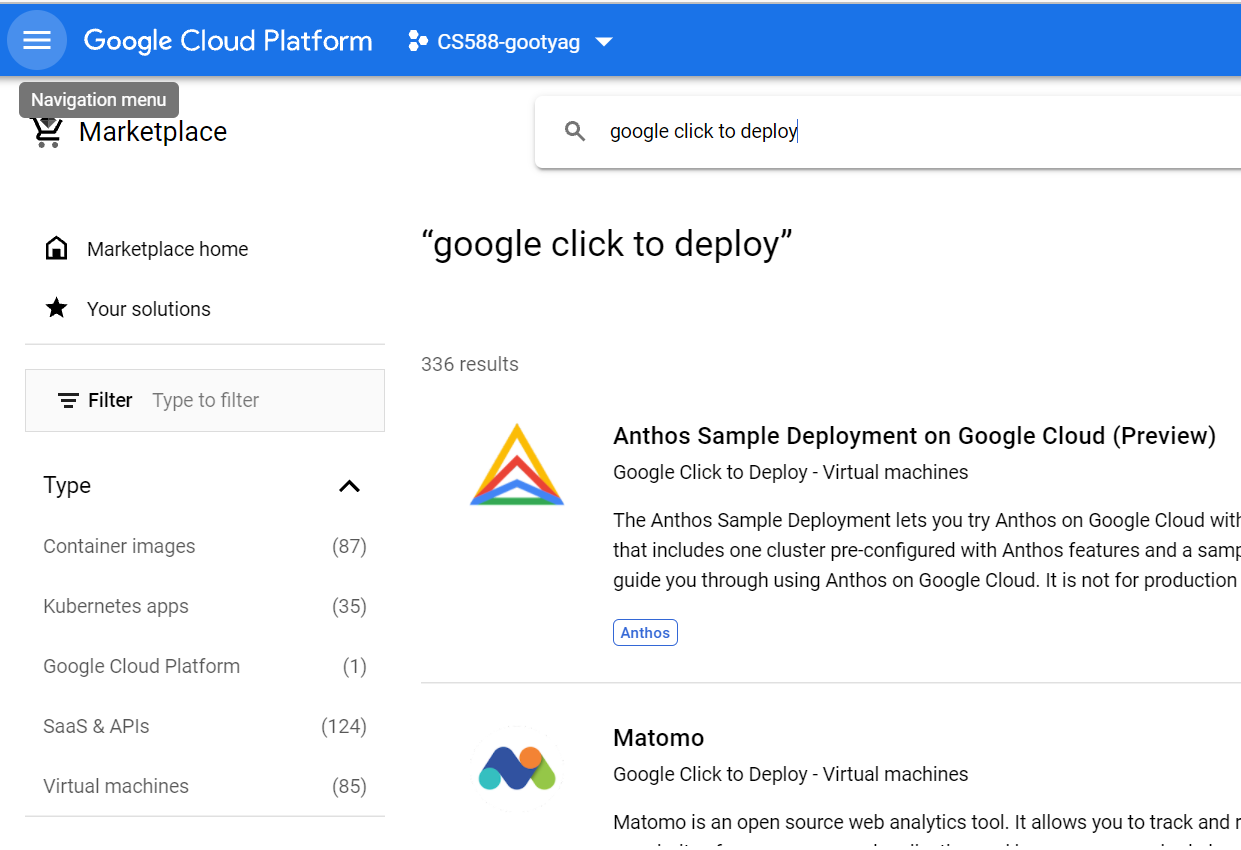The height and width of the screenshot is (850, 1241).
Task: Click the (124) count for SaaS & APIs
Action: 344,726
